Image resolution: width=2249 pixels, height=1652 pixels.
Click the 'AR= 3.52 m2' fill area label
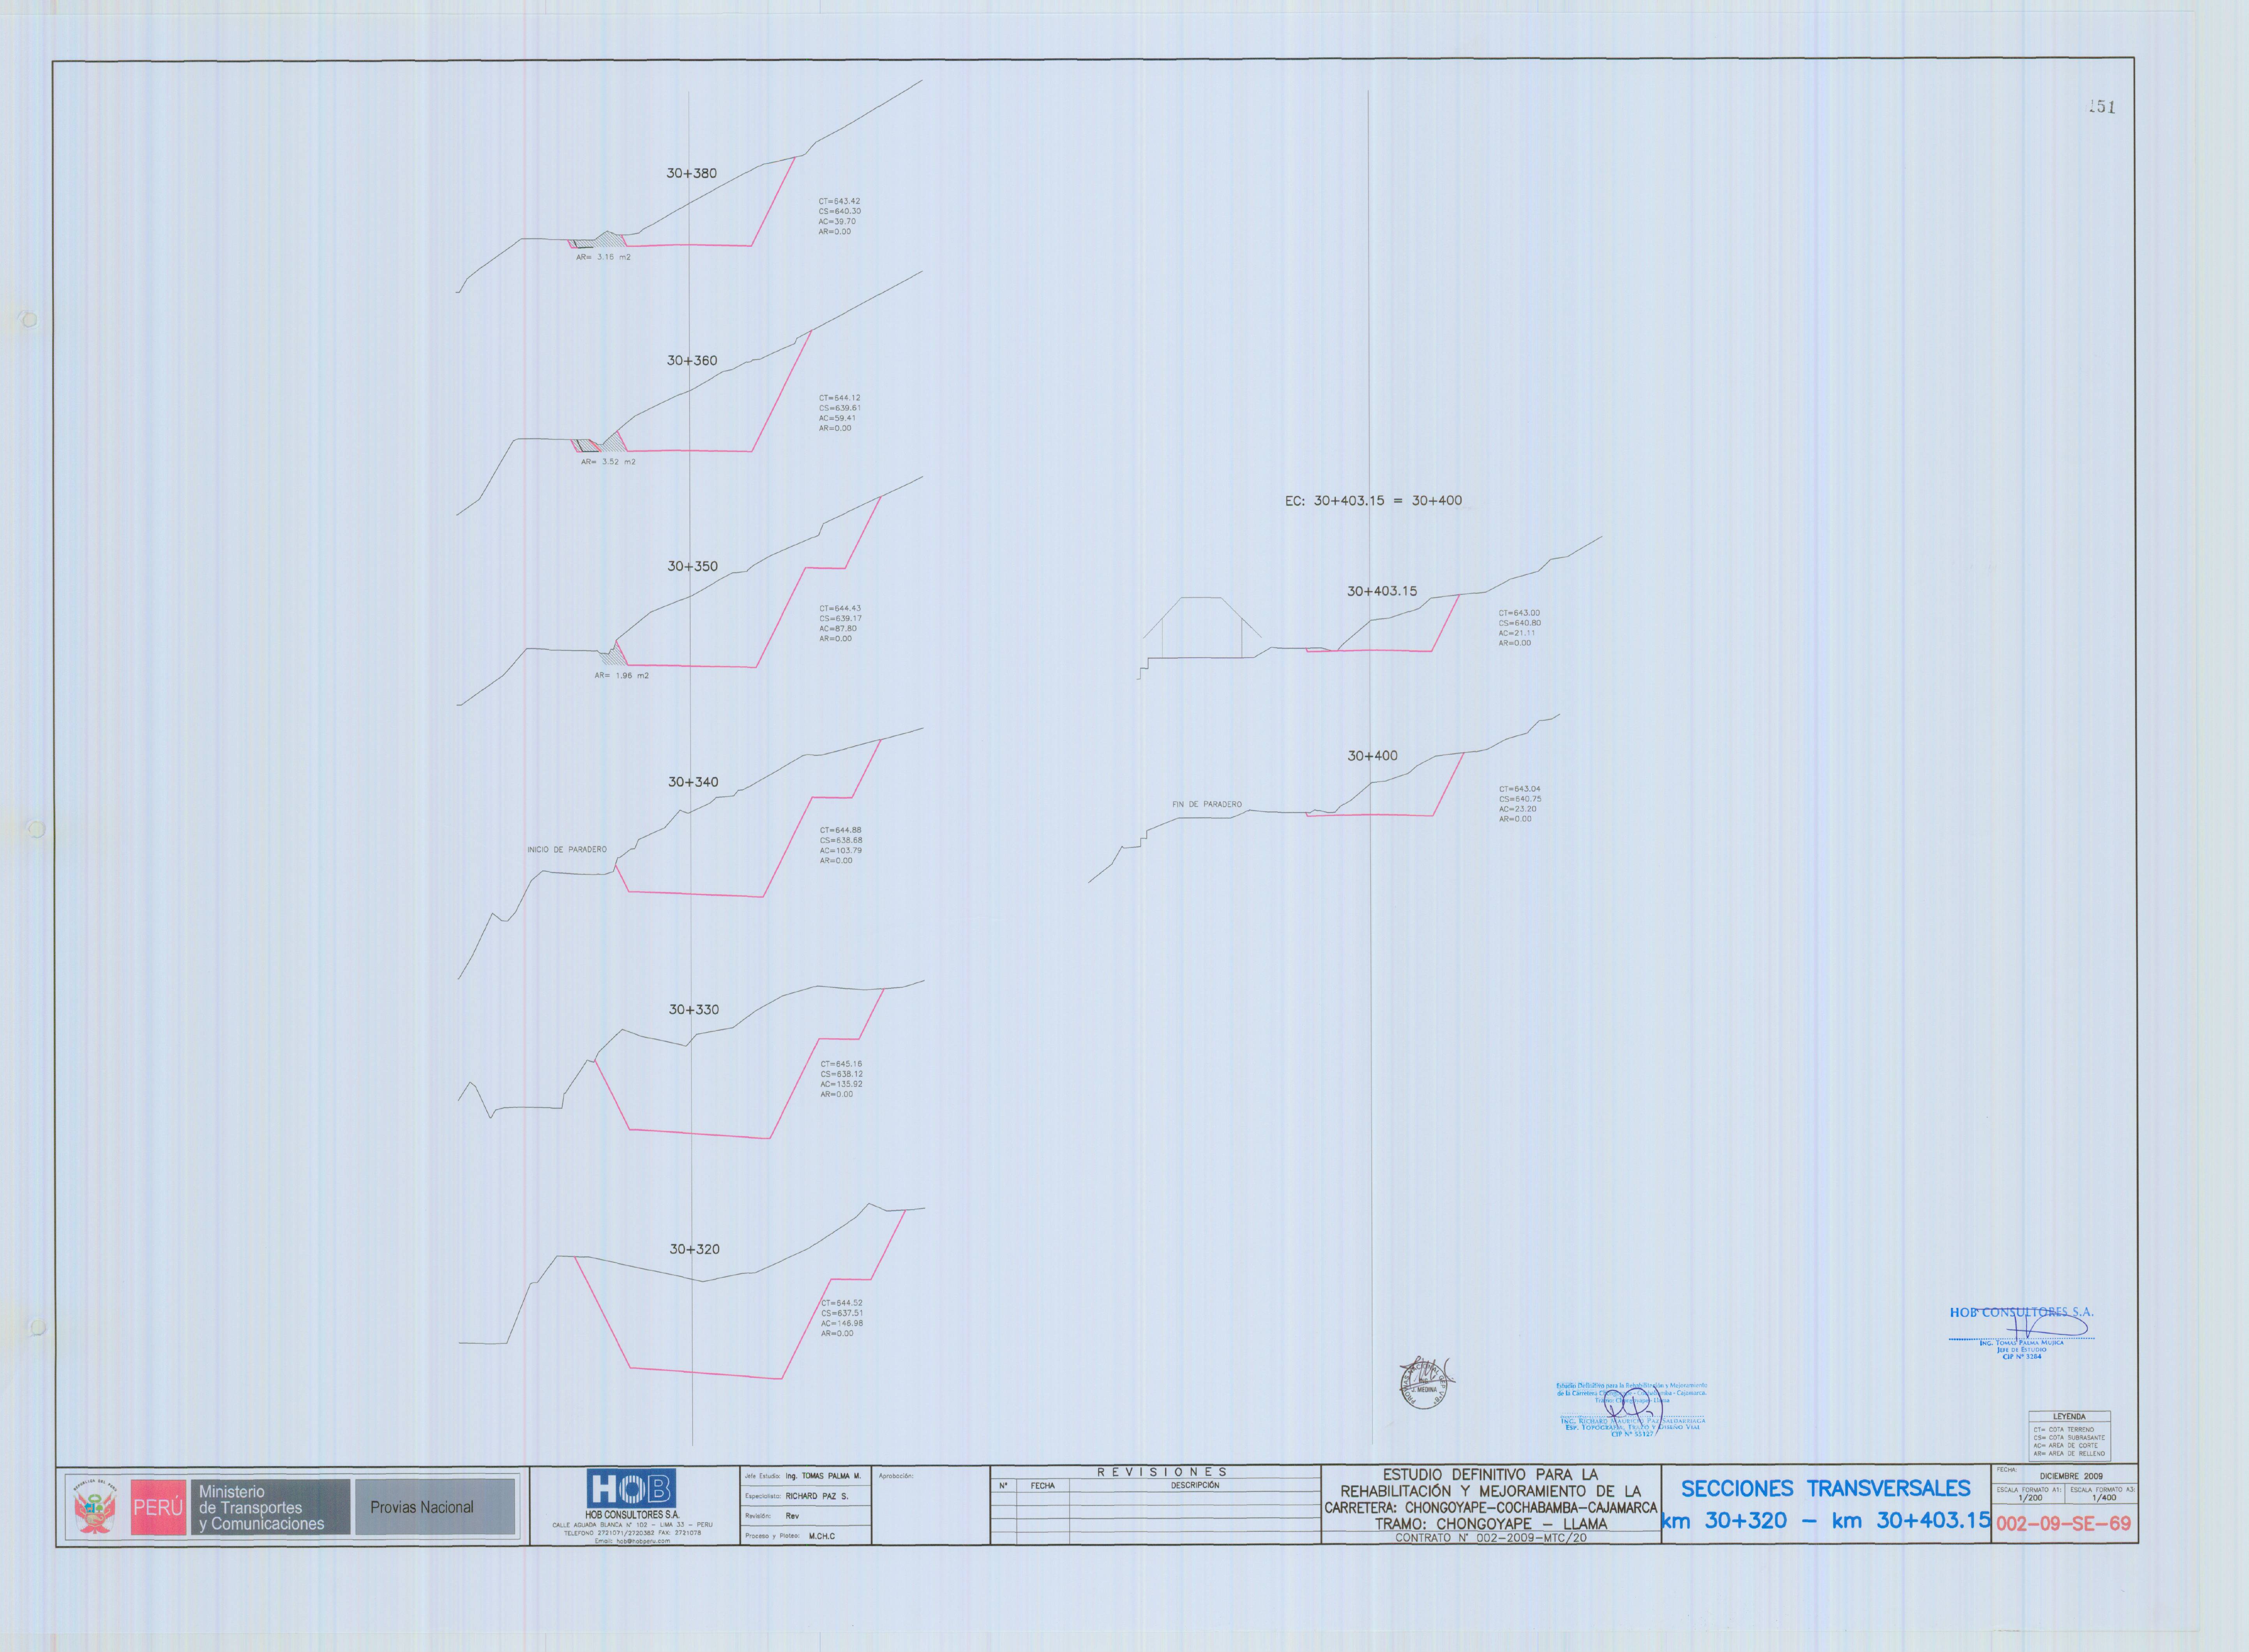click(x=608, y=462)
